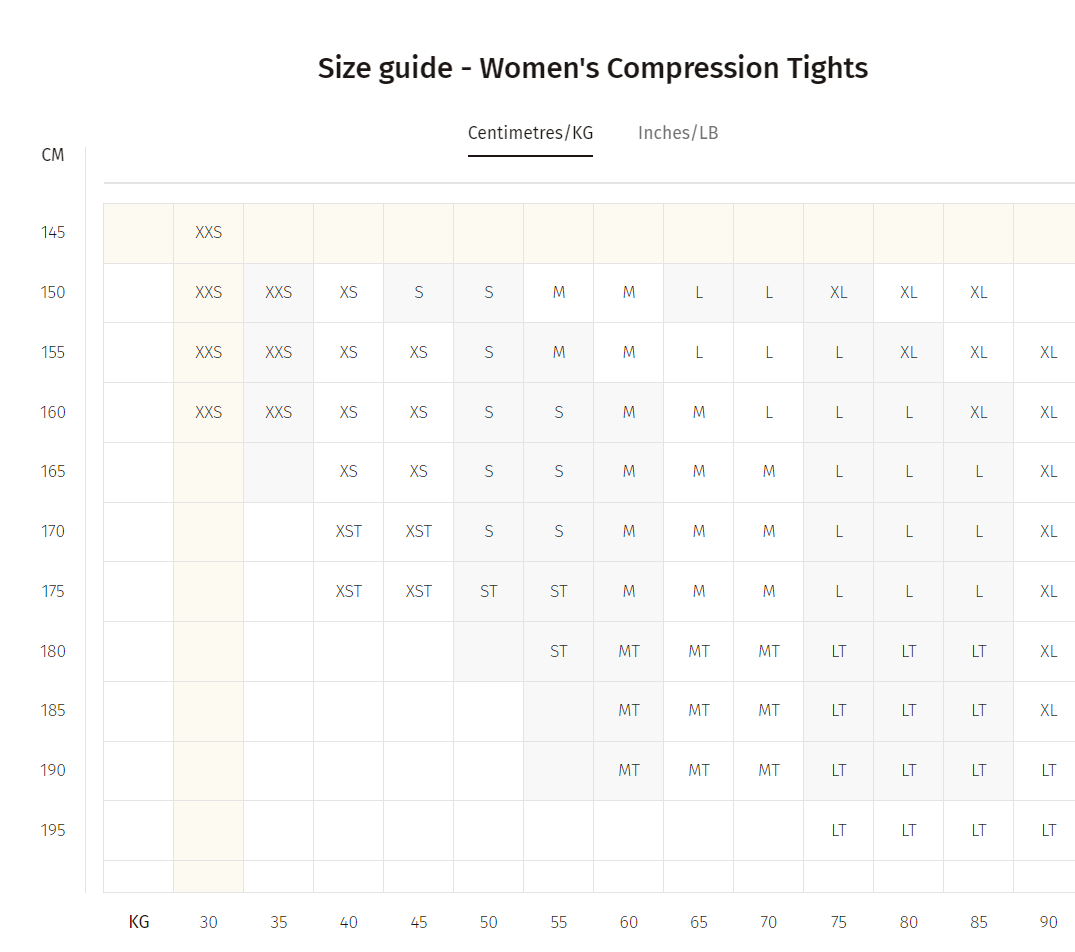Select the XS cell at 150 cm, 40 kg
The image size is (1075, 952).
348,293
